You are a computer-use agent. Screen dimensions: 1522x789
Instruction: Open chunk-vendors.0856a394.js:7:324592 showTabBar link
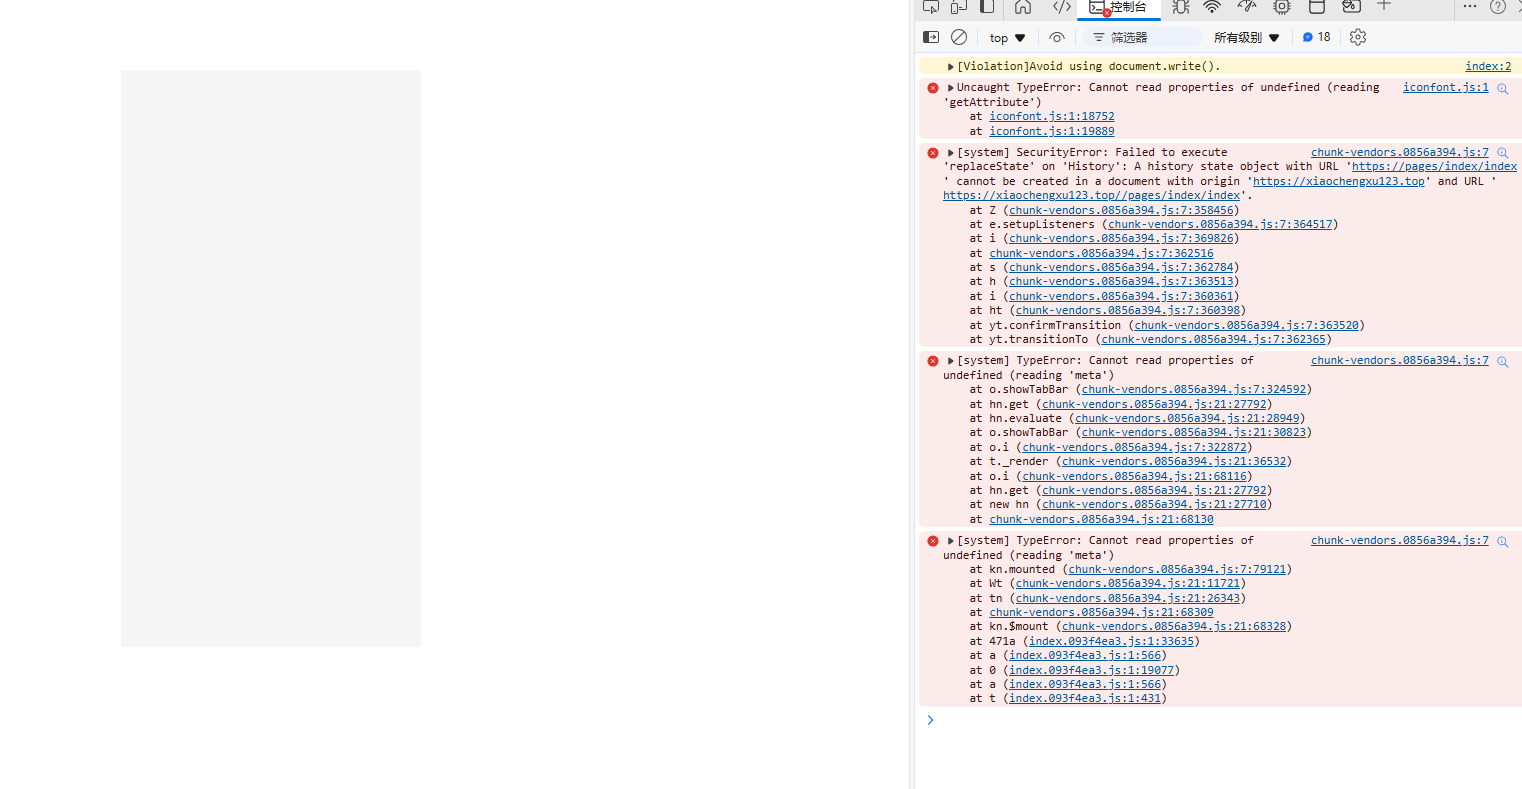coord(1194,389)
